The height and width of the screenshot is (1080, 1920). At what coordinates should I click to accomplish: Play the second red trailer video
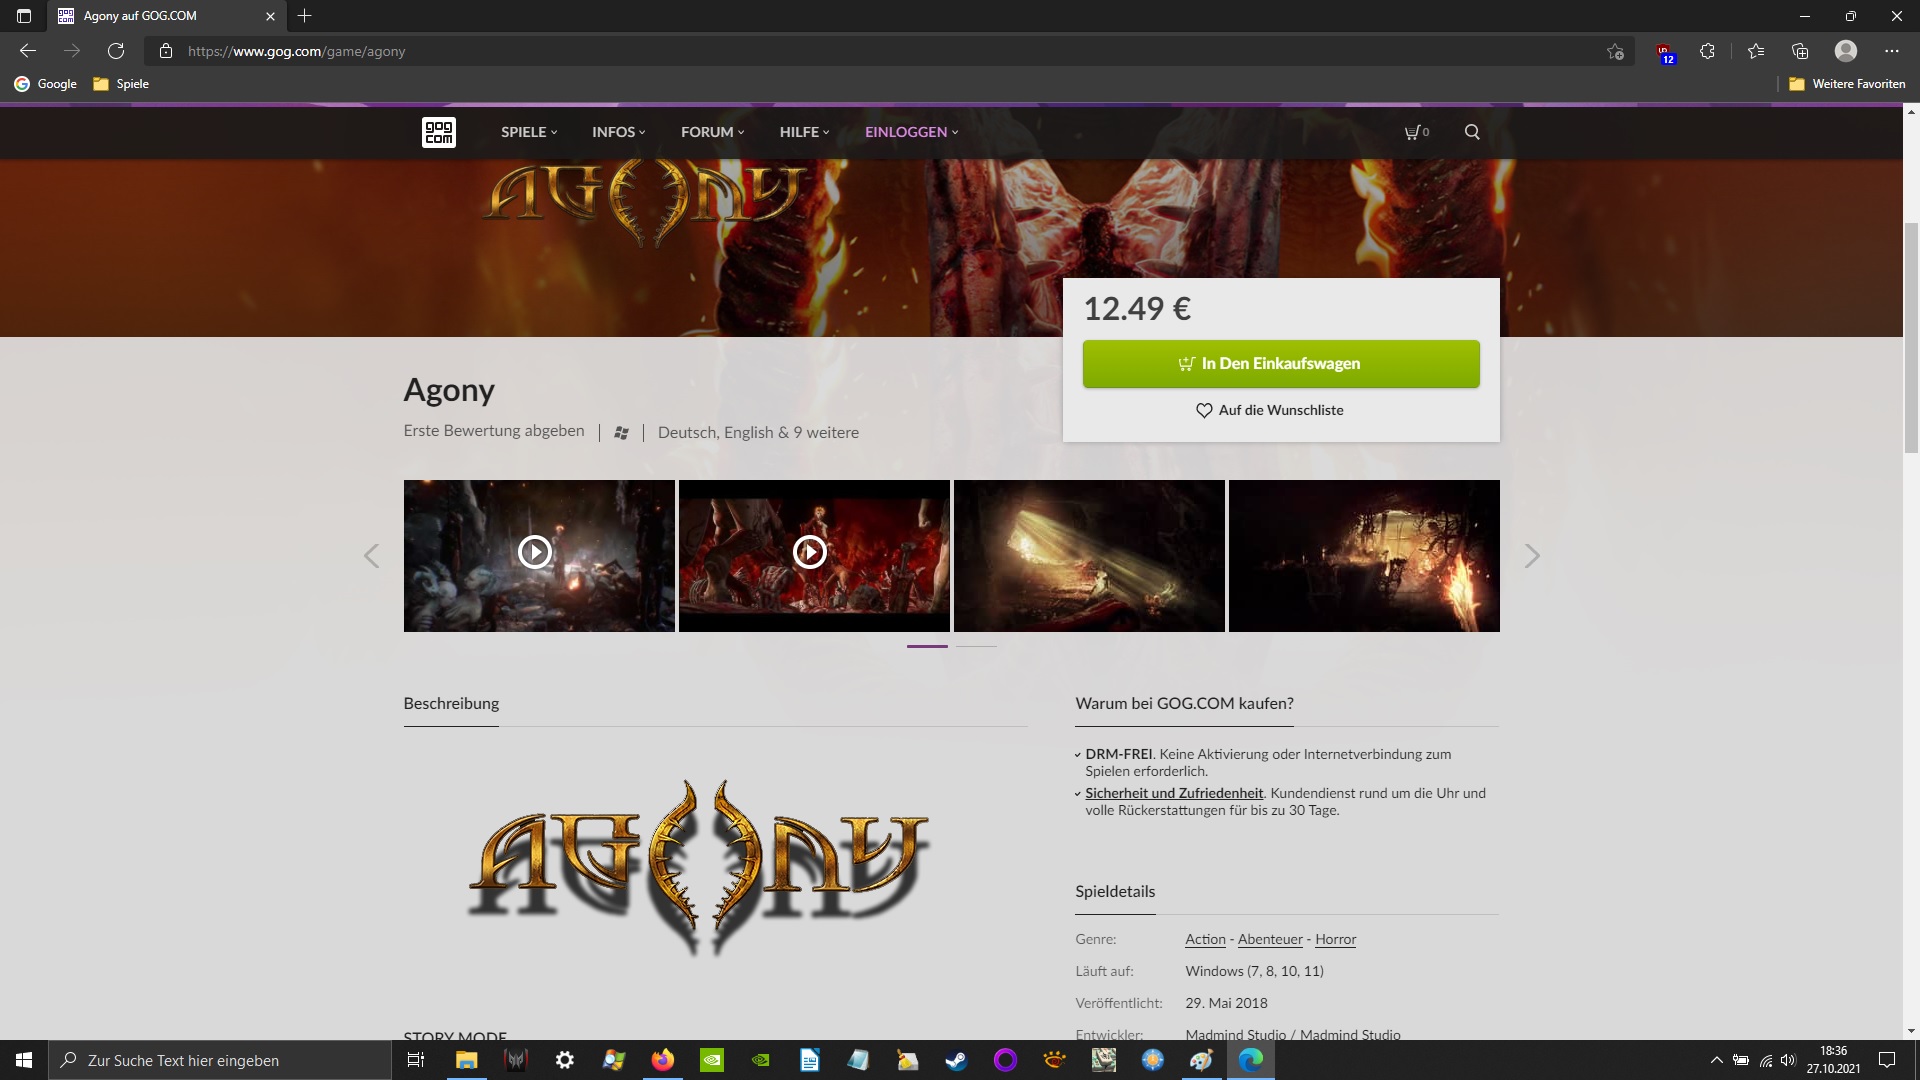[814, 556]
